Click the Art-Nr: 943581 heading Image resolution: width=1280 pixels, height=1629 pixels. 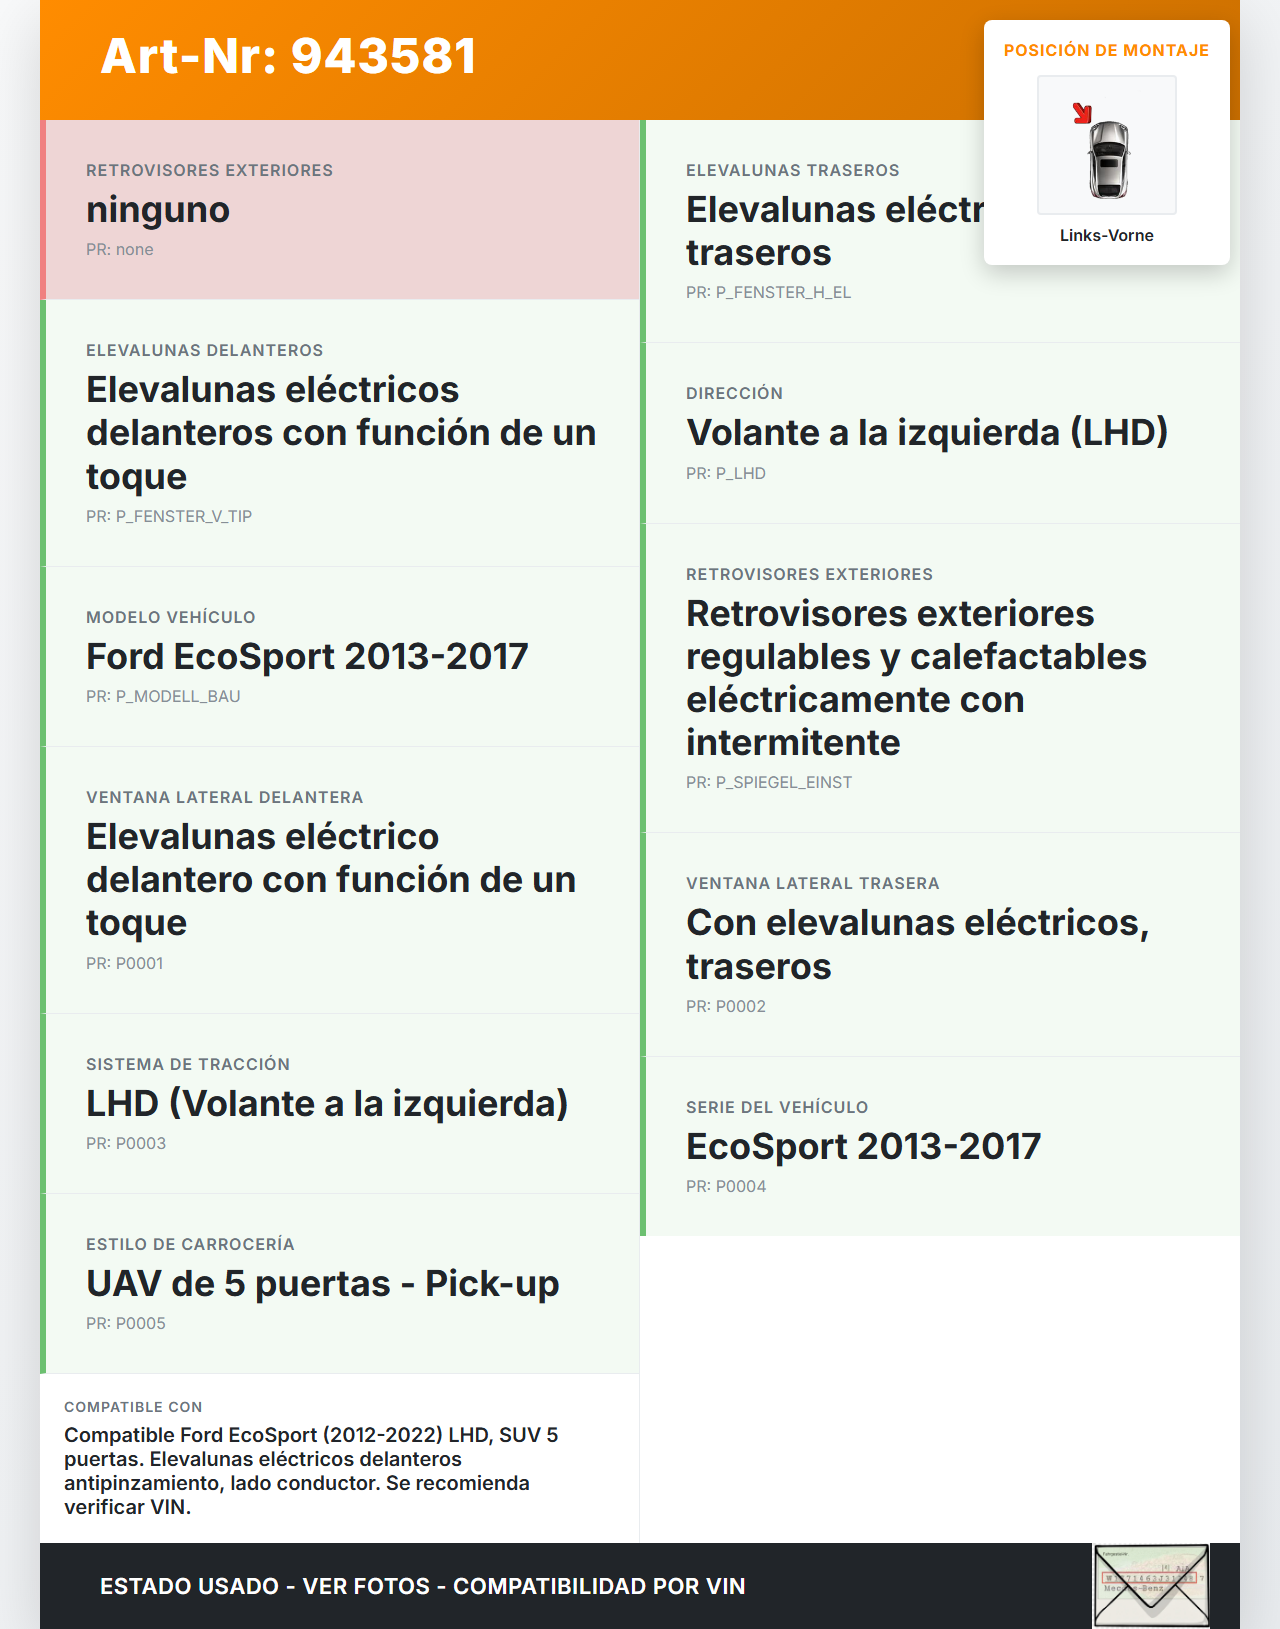pyautogui.click(x=288, y=56)
